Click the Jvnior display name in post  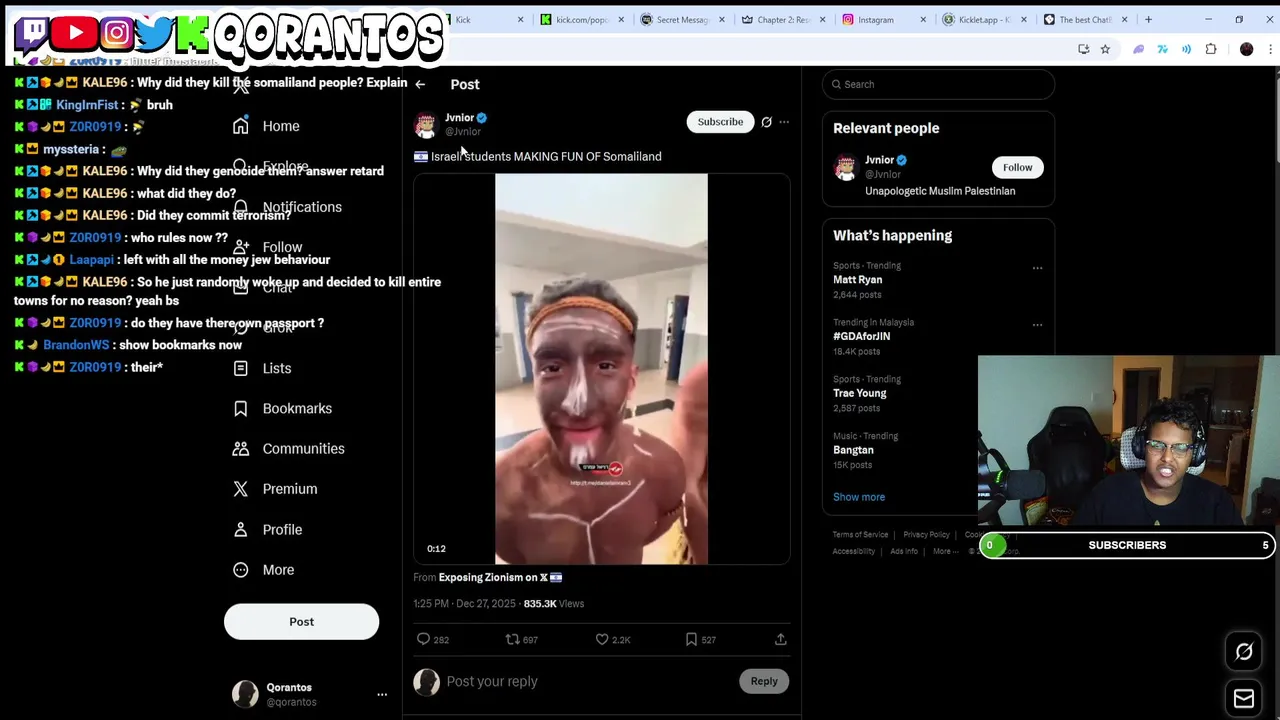click(x=459, y=118)
